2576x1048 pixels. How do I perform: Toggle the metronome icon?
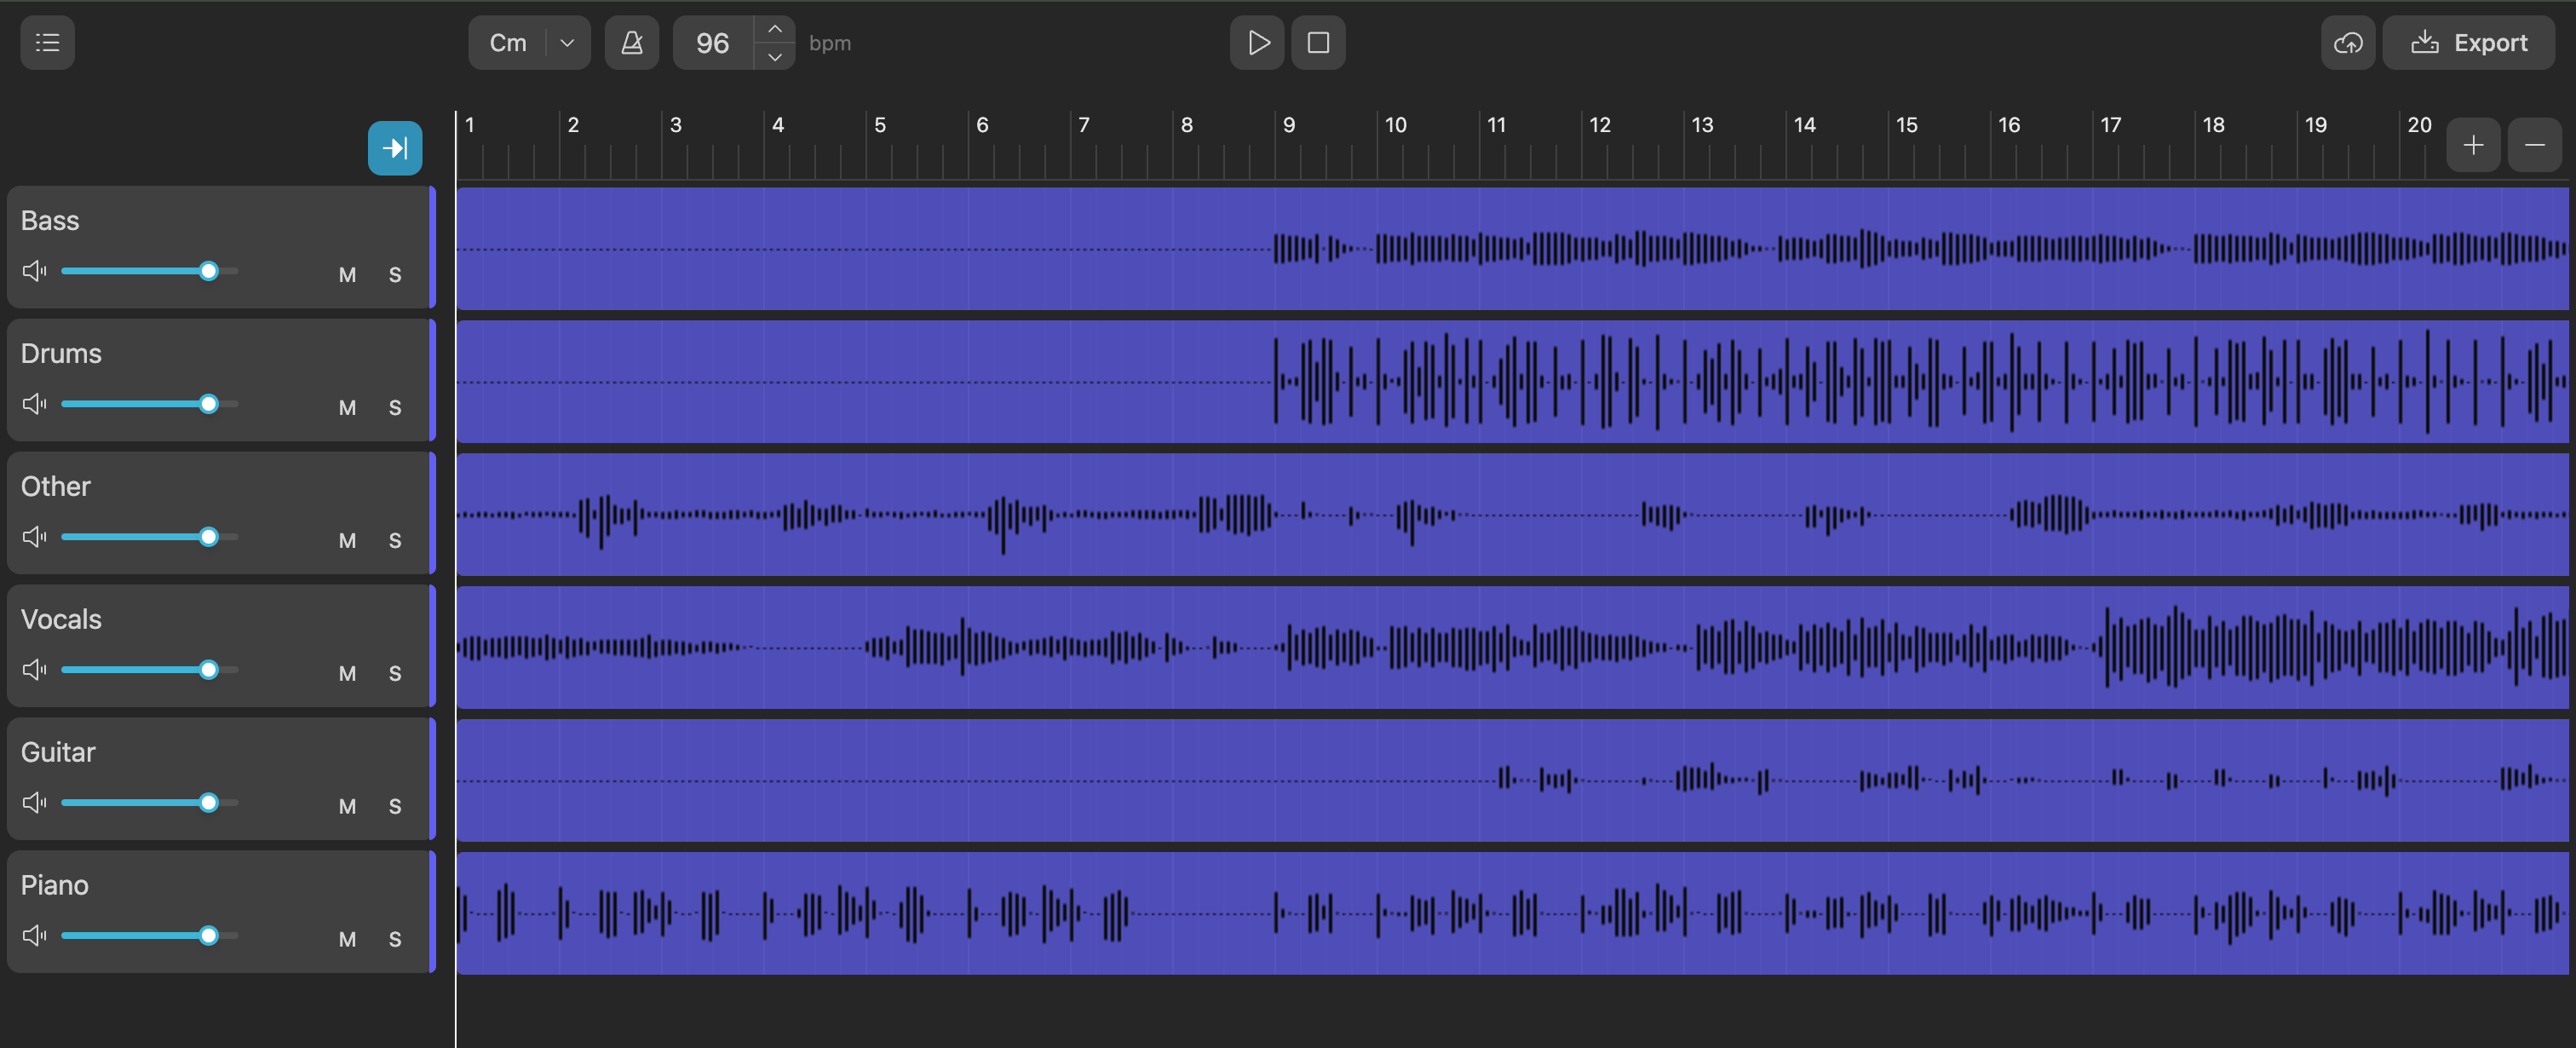point(631,43)
